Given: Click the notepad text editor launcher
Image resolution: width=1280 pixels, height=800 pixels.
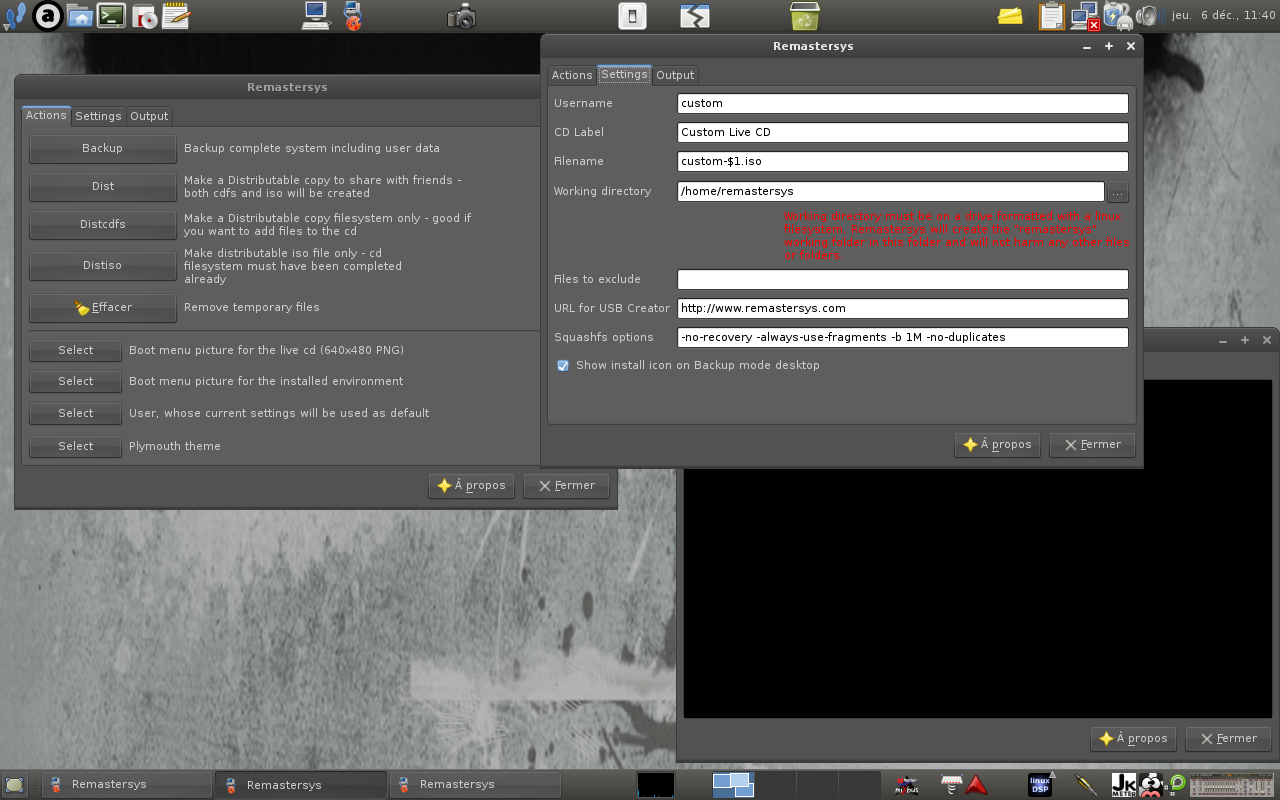Looking at the screenshot, I should point(175,15).
